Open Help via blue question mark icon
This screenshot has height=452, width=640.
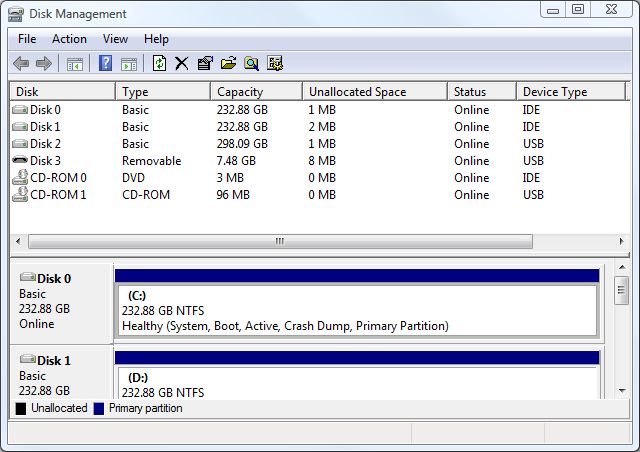coord(105,64)
